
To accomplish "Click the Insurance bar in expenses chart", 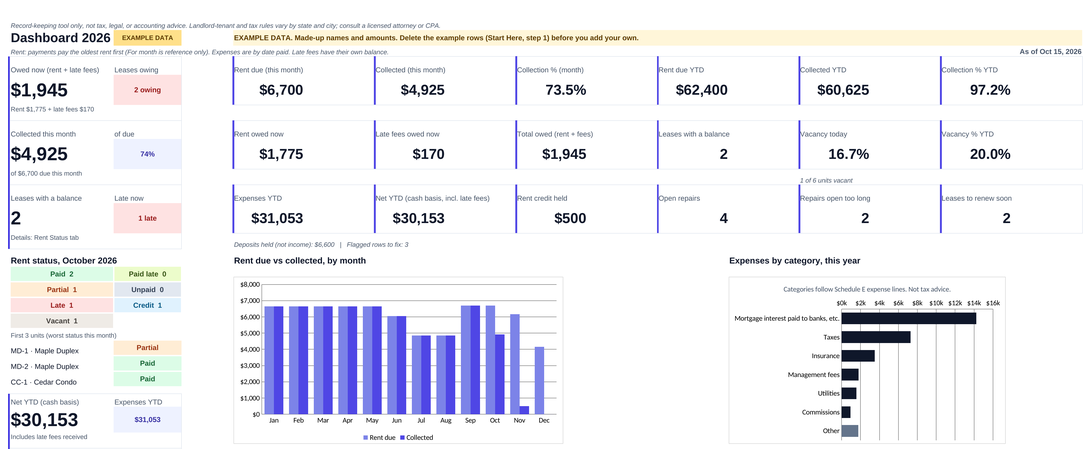I will coord(858,356).
